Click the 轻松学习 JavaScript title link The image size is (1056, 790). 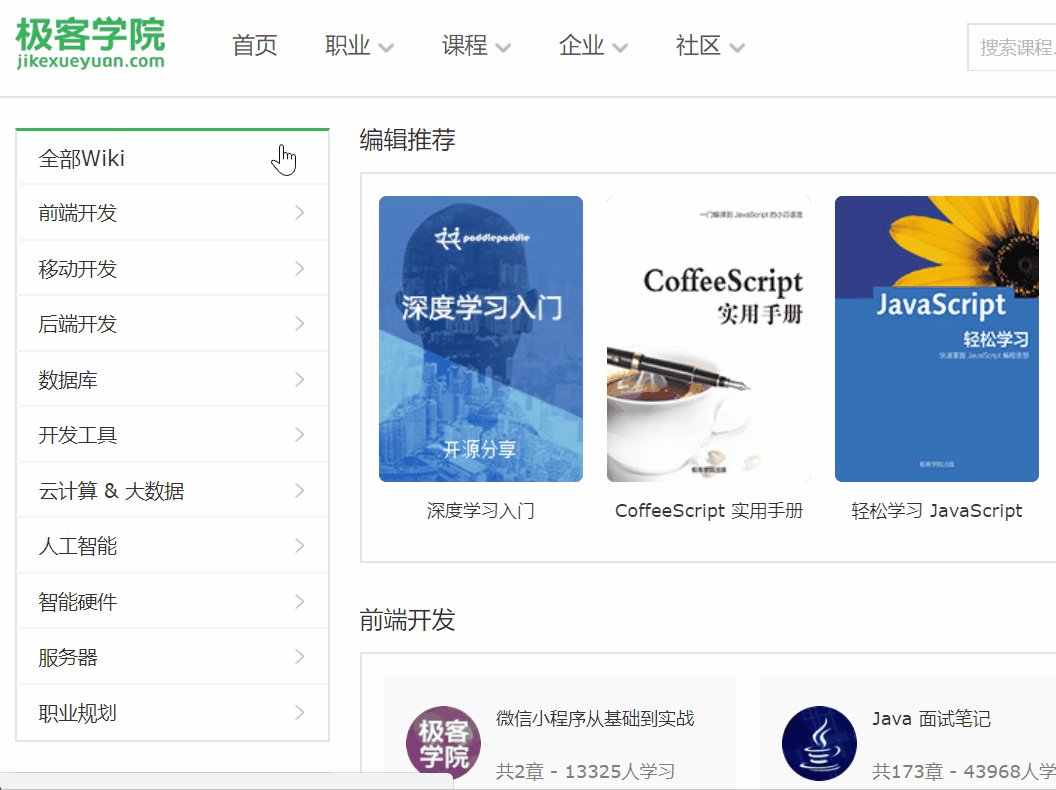coord(937,511)
